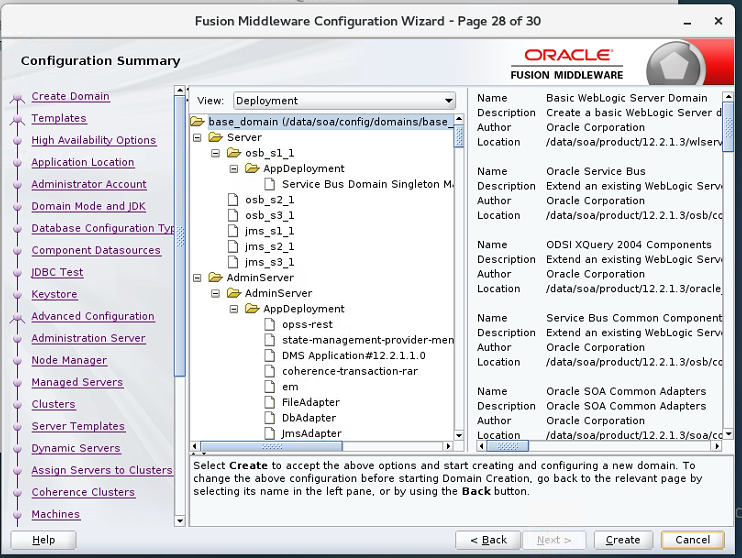
Task: Click the Help button
Action: click(44, 540)
